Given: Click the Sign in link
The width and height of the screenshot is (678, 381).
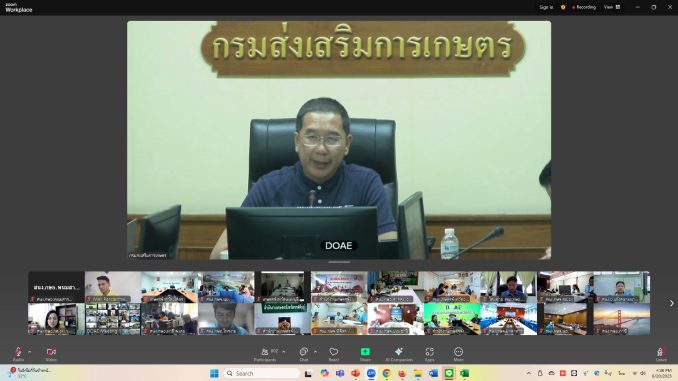Looking at the screenshot, I should [546, 7].
